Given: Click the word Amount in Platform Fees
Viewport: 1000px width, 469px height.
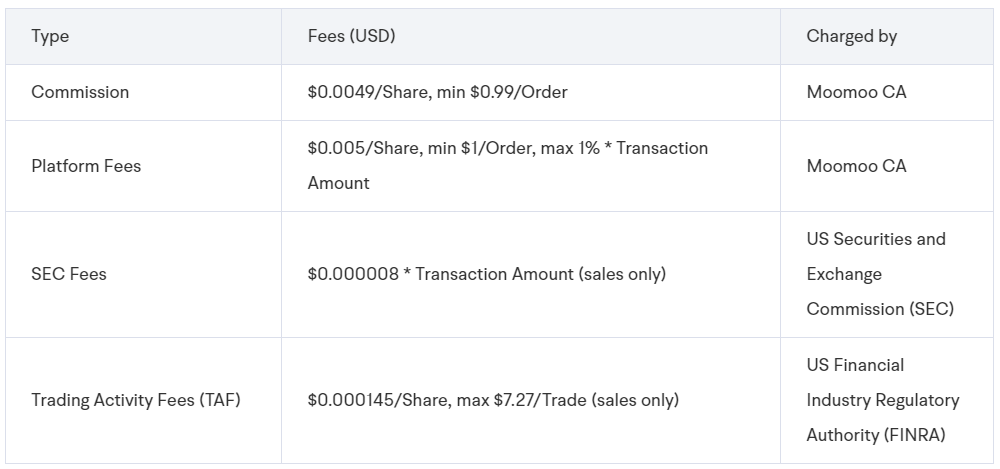Looking at the screenshot, I should pos(339,183).
